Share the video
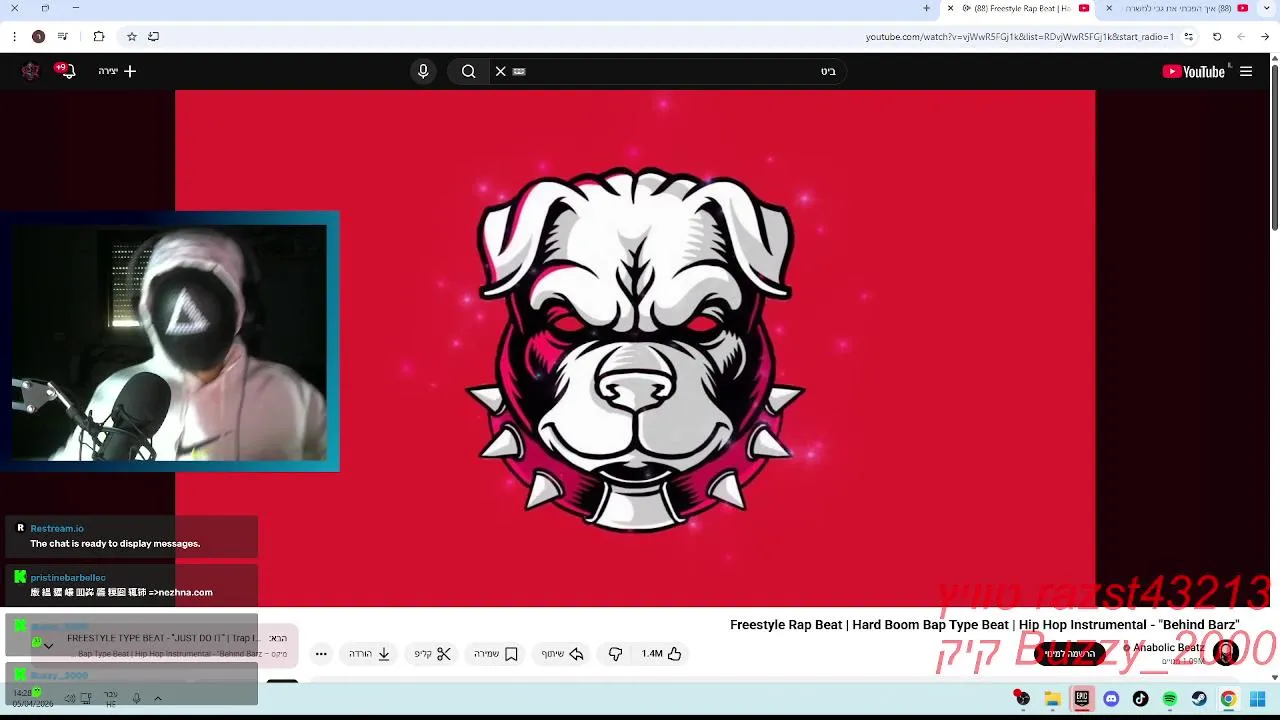This screenshot has height=720, width=1280. (562, 654)
